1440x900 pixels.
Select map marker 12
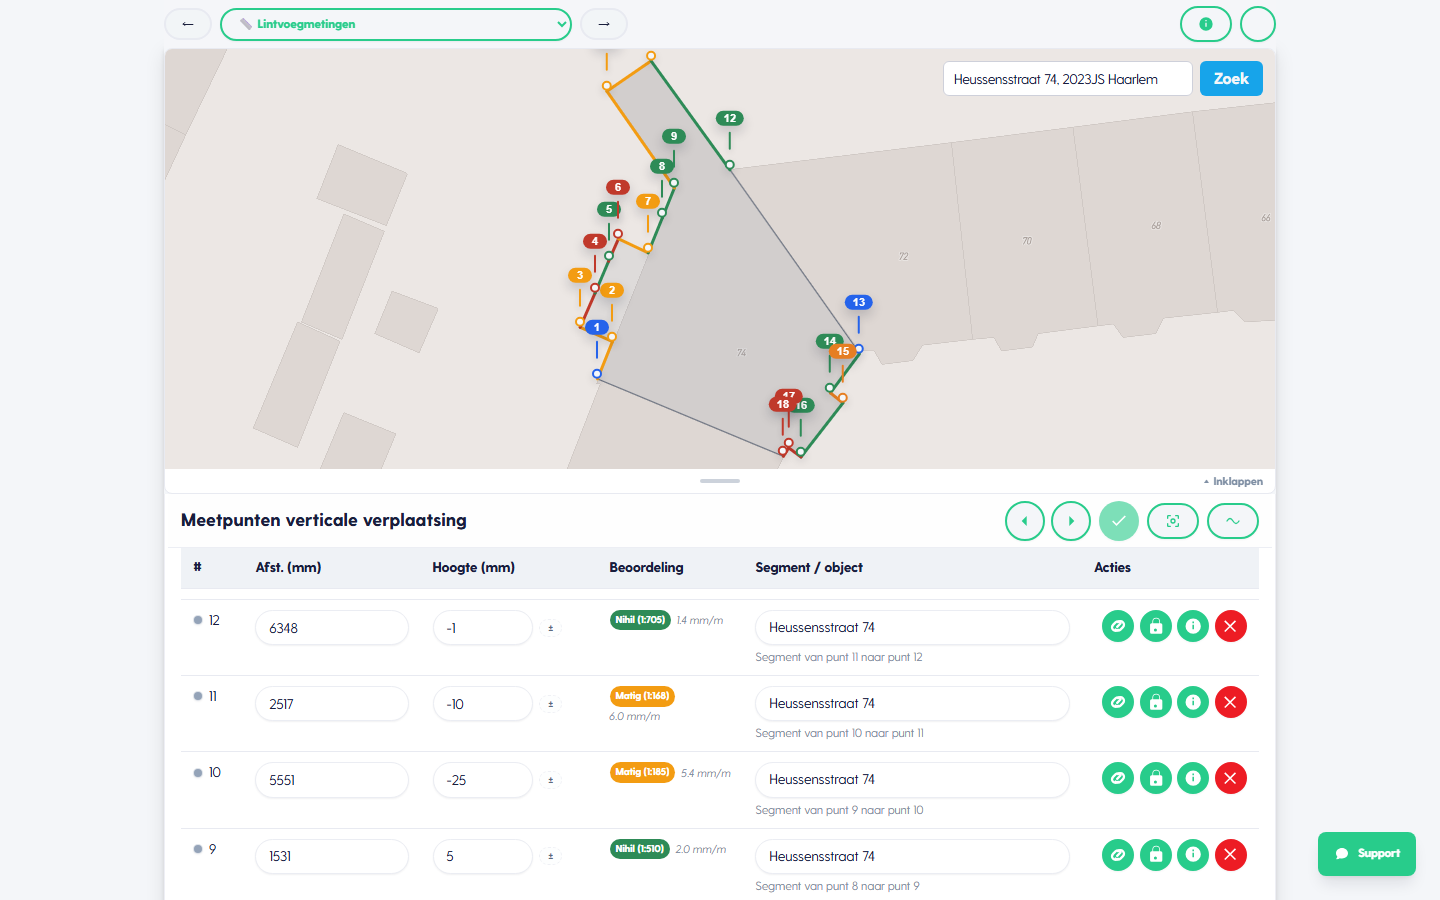[x=730, y=118]
